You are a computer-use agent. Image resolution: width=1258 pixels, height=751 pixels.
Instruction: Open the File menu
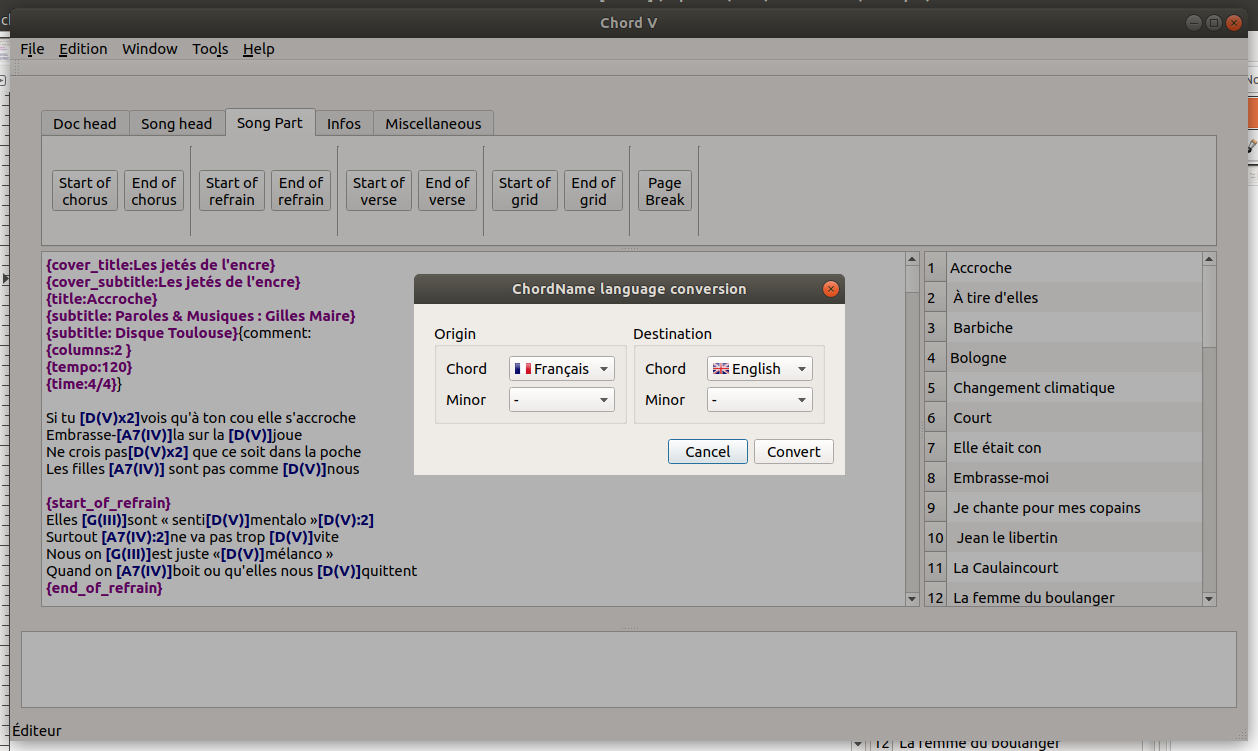pos(32,49)
